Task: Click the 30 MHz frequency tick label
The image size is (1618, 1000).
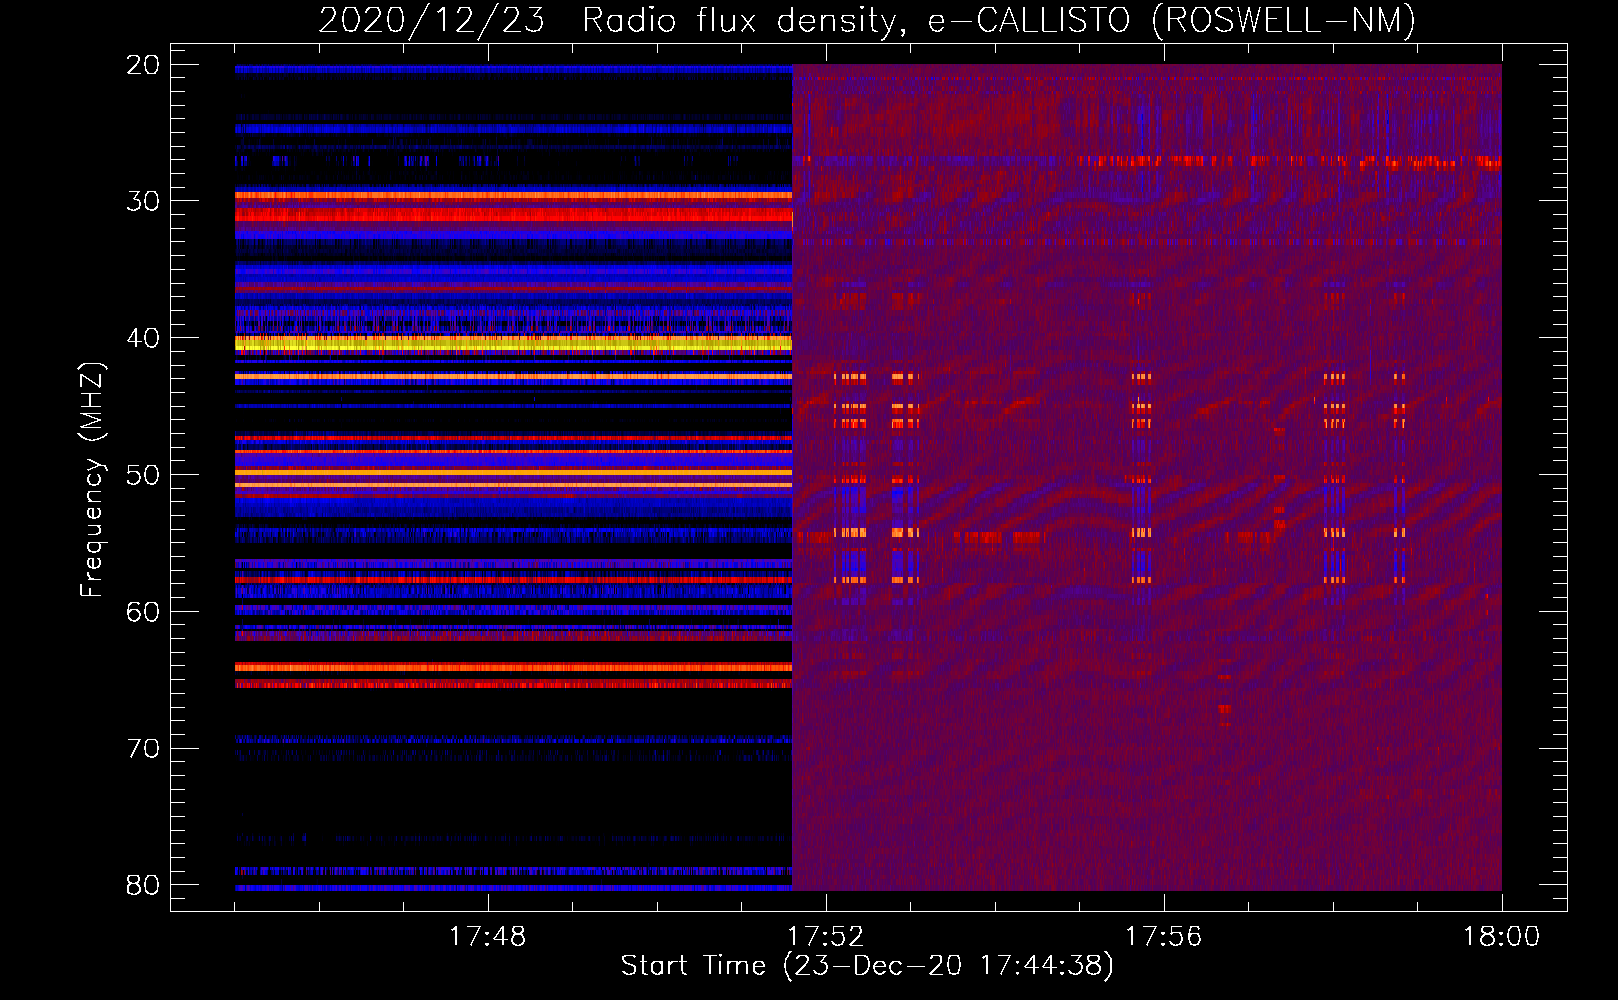Action: click(x=143, y=201)
